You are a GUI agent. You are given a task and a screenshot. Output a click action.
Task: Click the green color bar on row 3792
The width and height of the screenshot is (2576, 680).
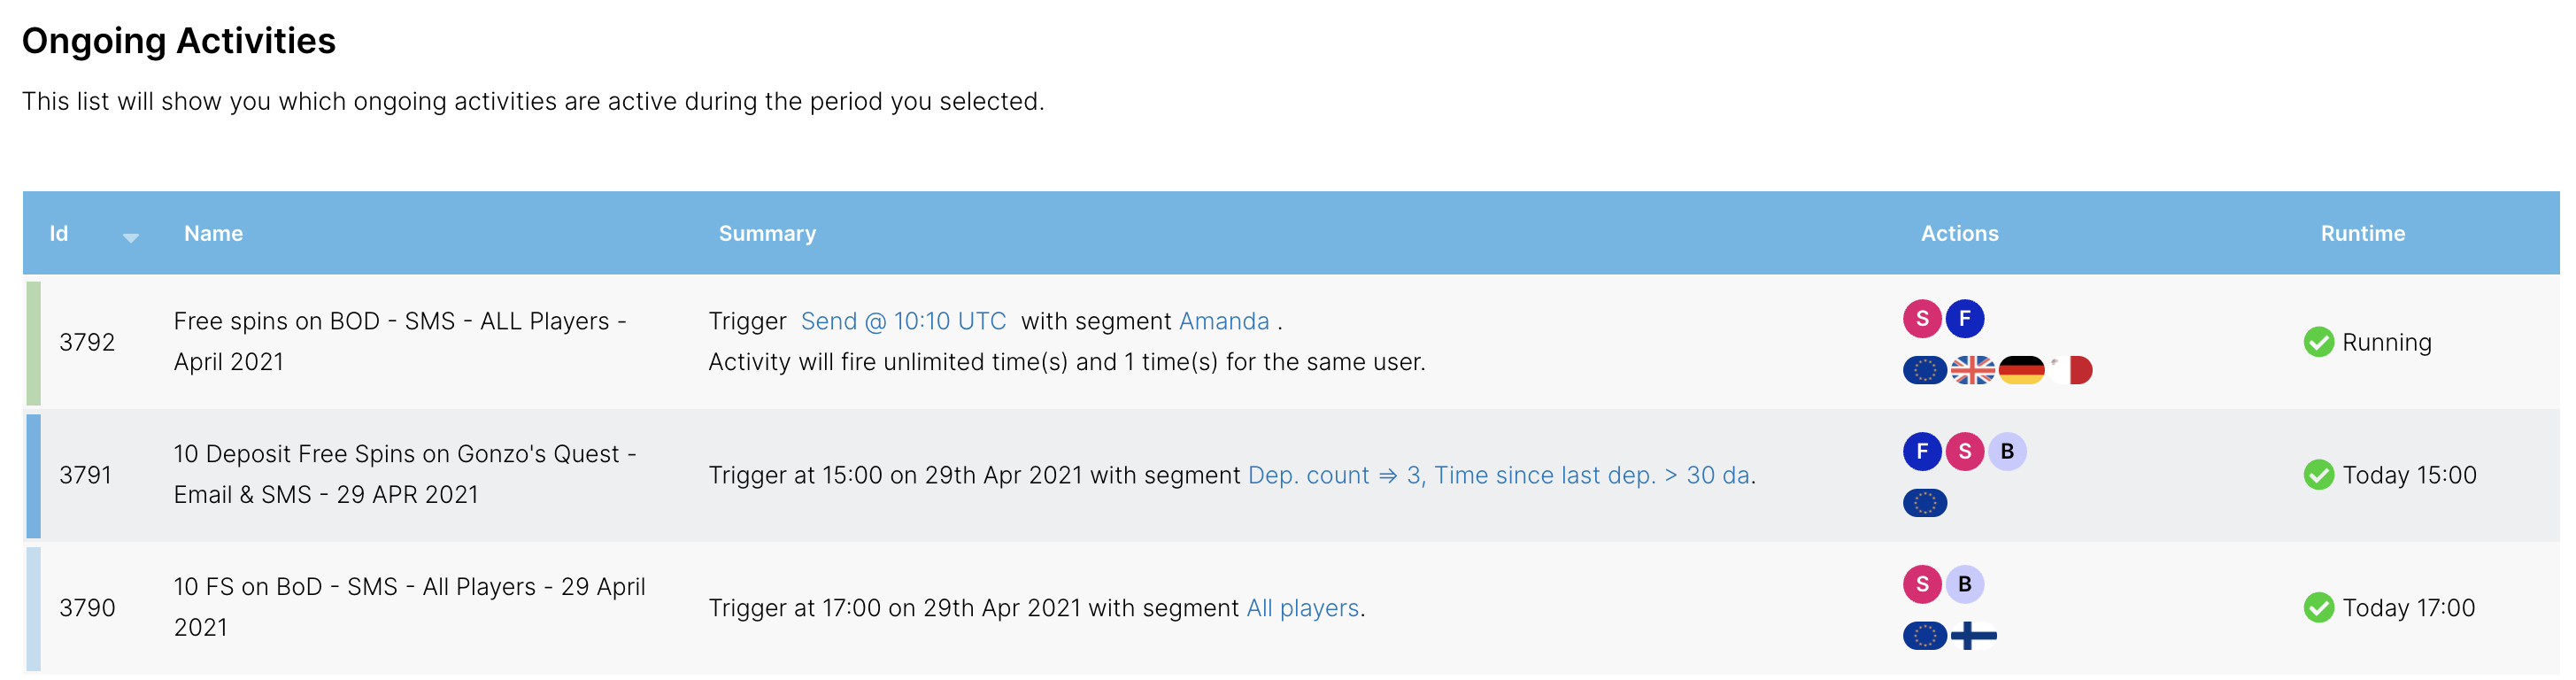[33, 342]
